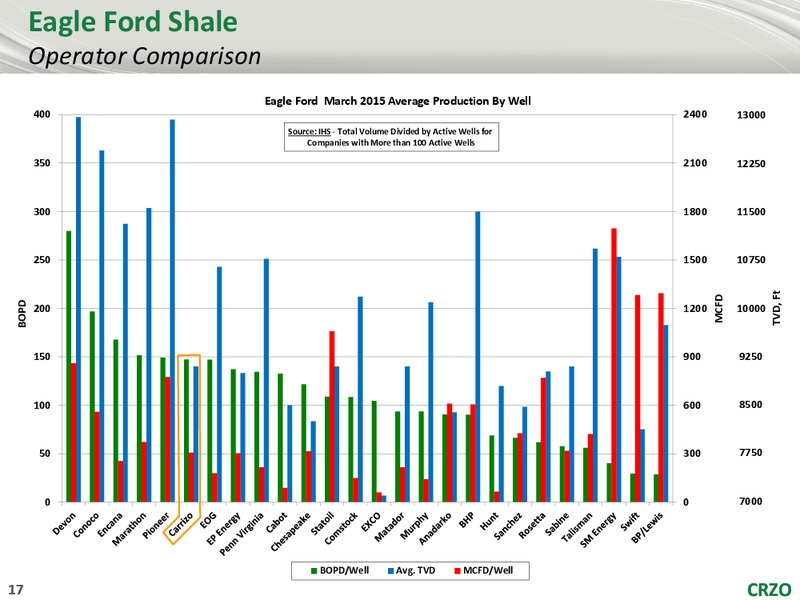
Task: Click the 'TVD, Ft' axis title
Action: click(x=776, y=308)
